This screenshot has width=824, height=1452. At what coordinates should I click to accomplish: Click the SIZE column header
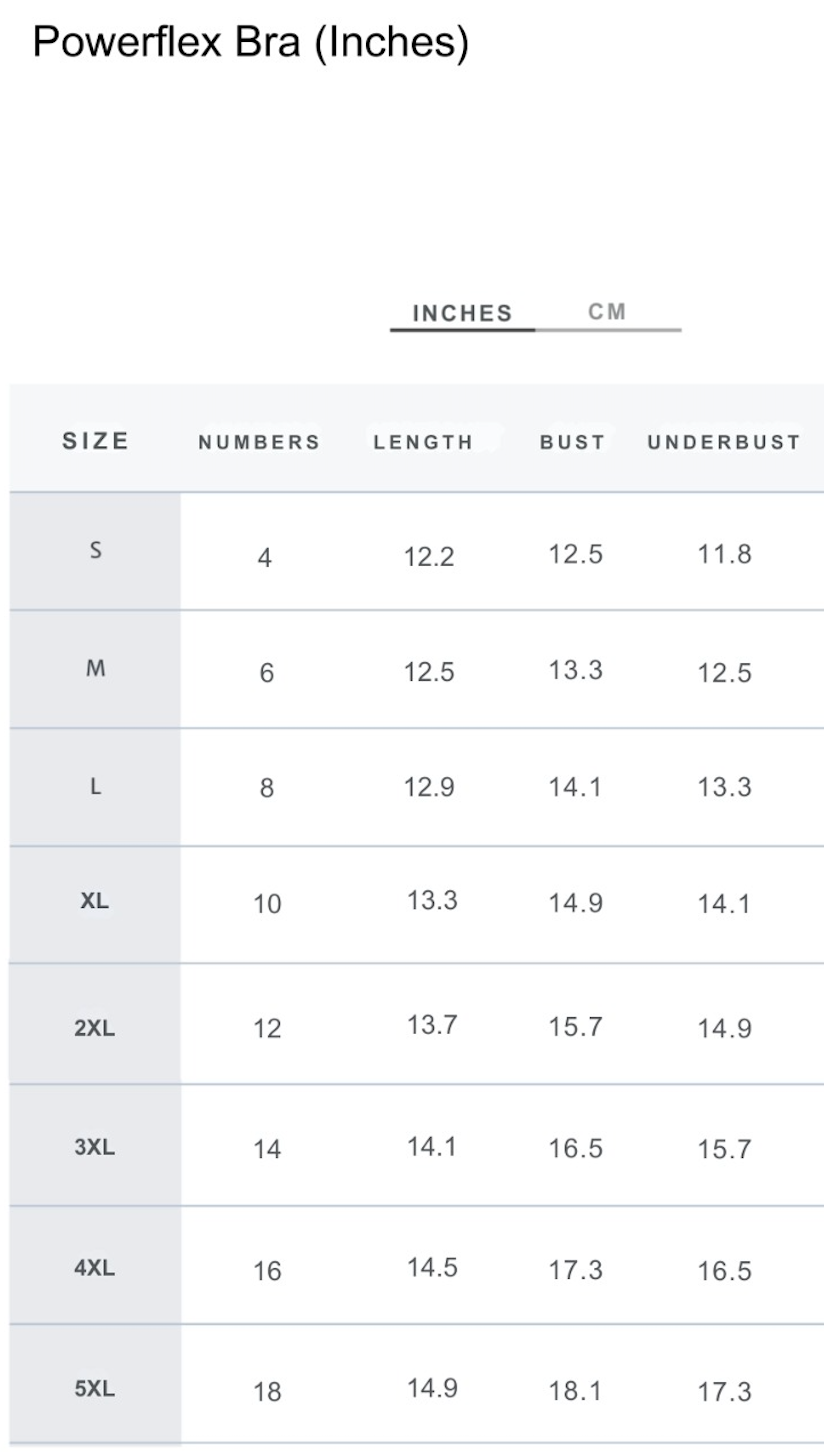pyautogui.click(x=96, y=441)
